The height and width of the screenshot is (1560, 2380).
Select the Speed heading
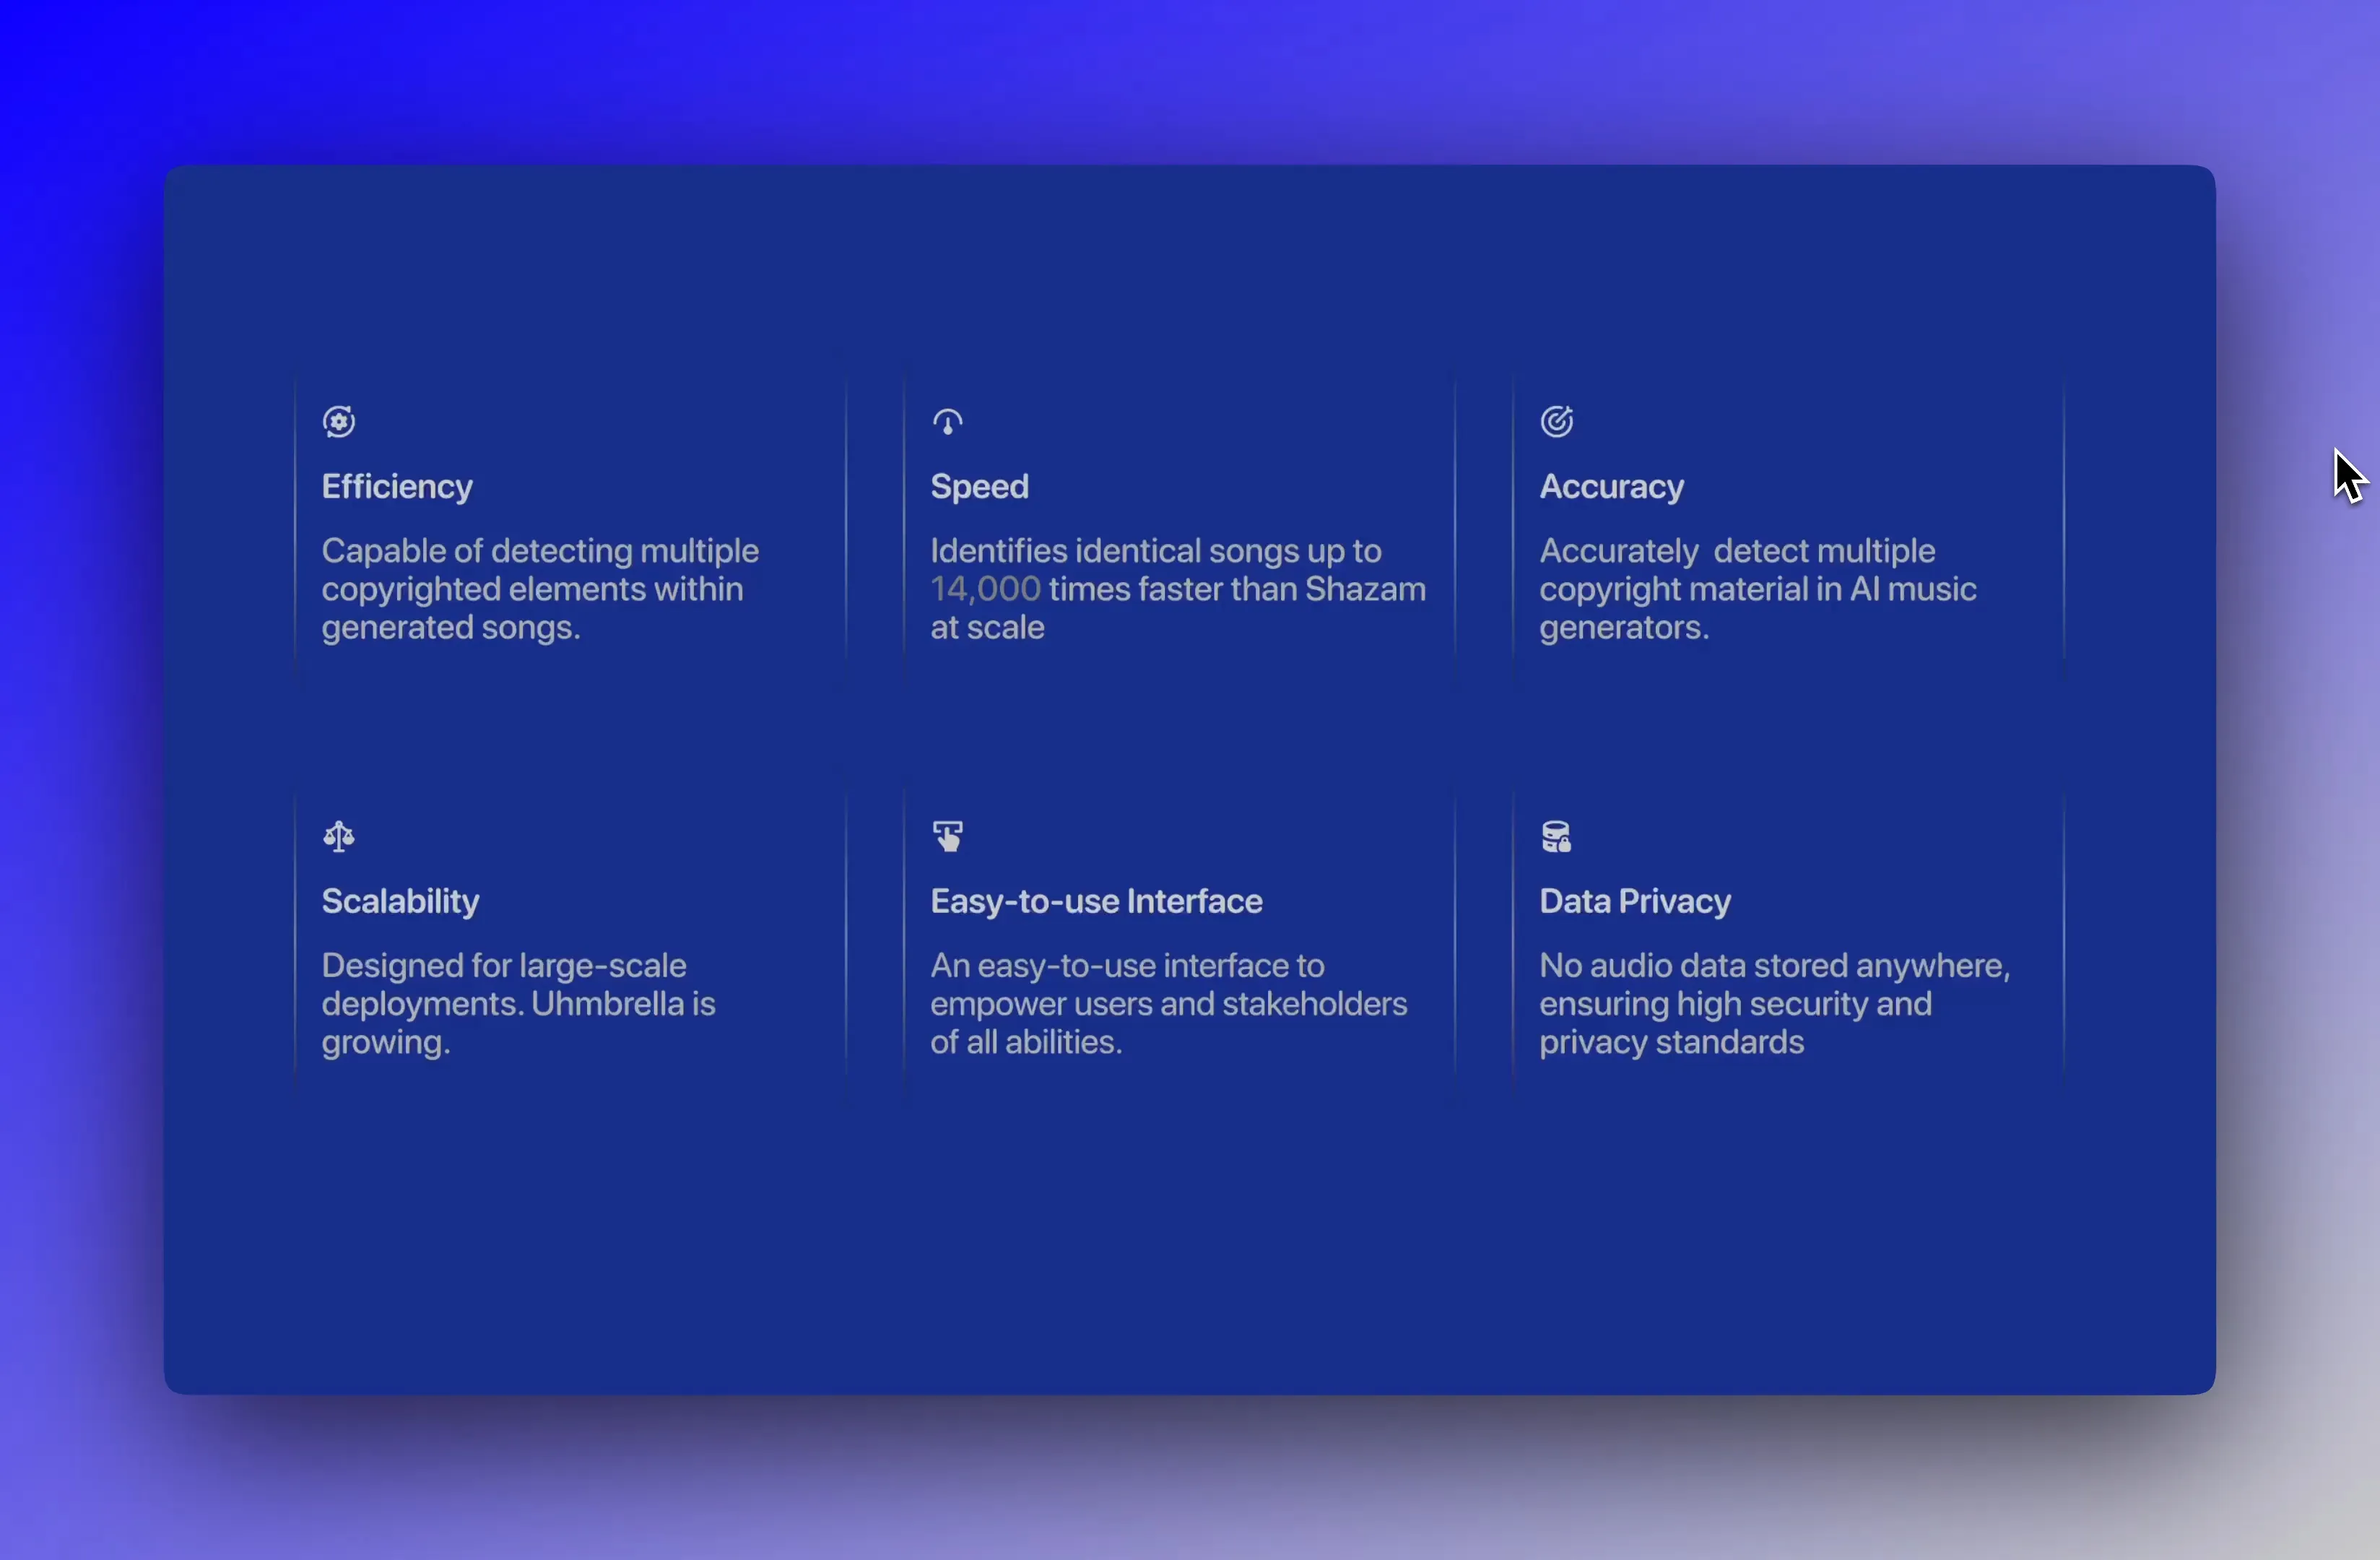coord(979,487)
